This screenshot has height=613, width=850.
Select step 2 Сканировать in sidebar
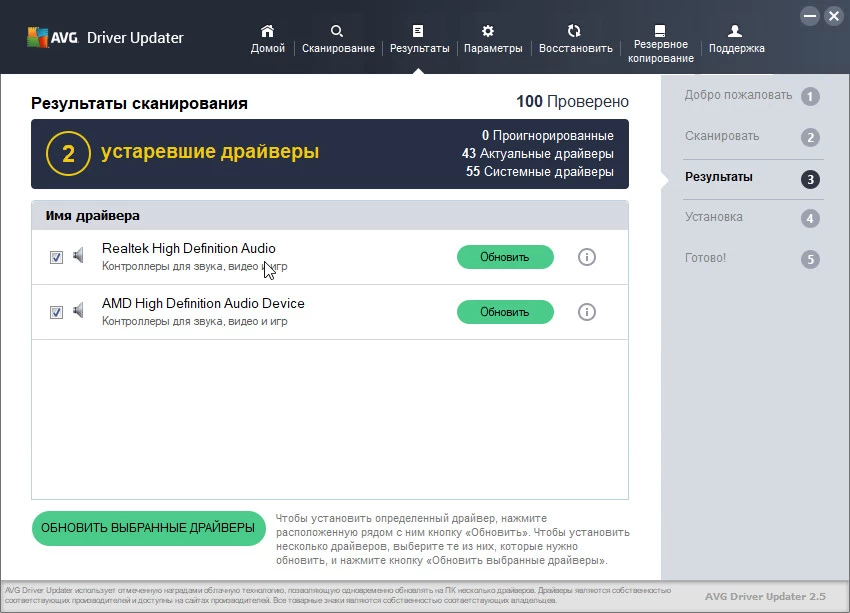(x=751, y=137)
